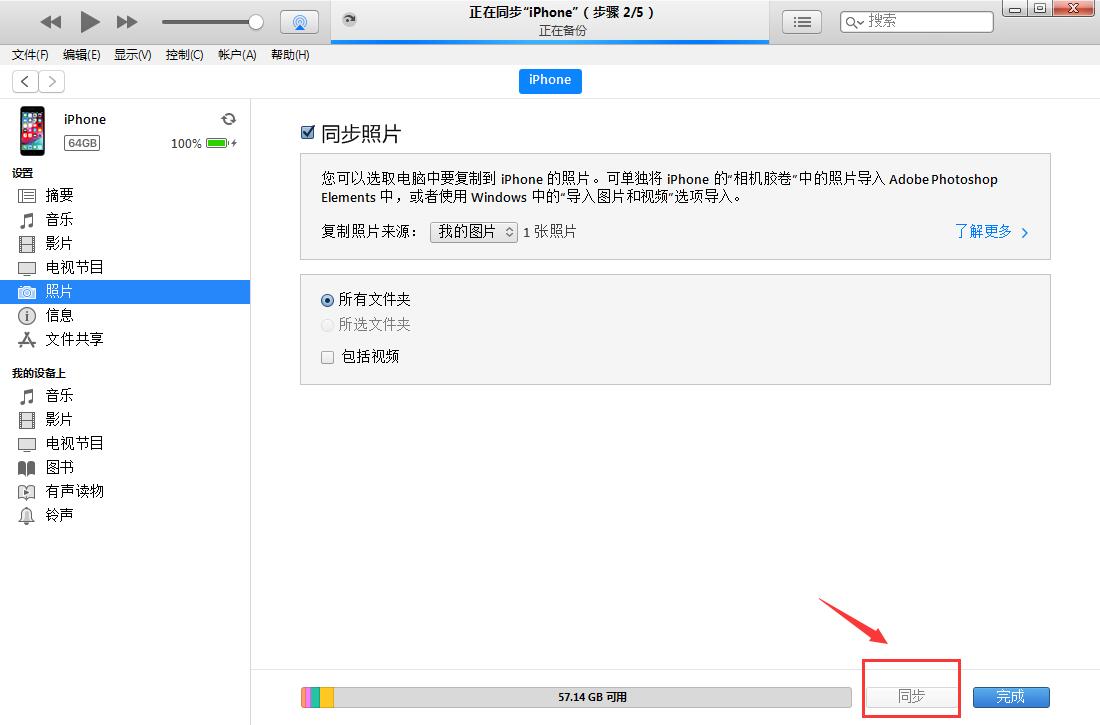
Task: Open the view options menu near the status display
Action: (x=801, y=21)
